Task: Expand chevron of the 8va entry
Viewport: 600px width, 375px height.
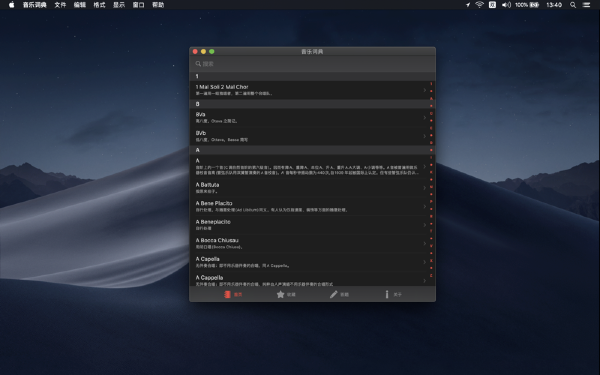Action: pos(424,117)
